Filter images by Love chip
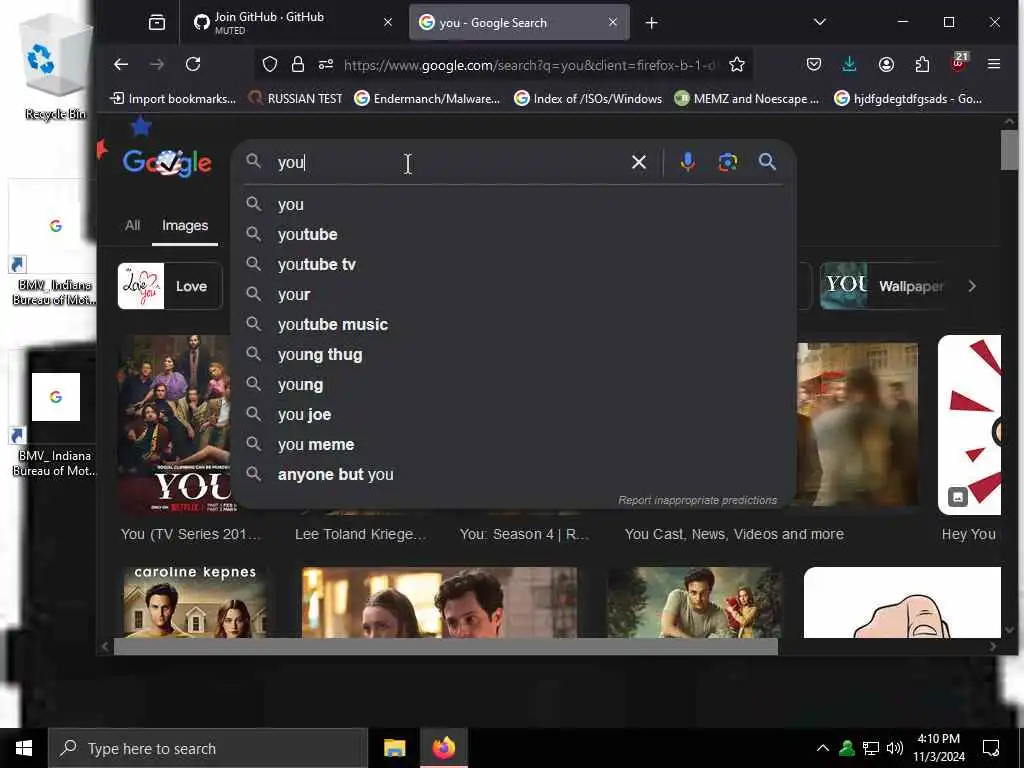The image size is (1024, 768). point(170,286)
